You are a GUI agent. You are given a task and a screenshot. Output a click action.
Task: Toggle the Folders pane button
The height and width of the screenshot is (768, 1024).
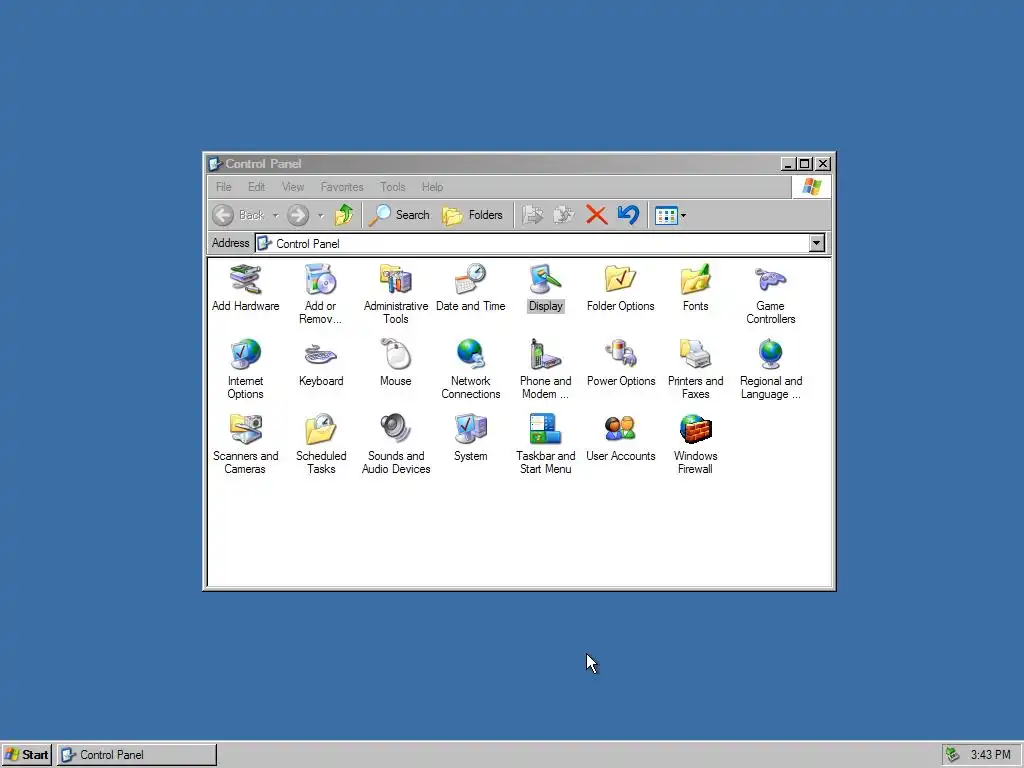472,215
